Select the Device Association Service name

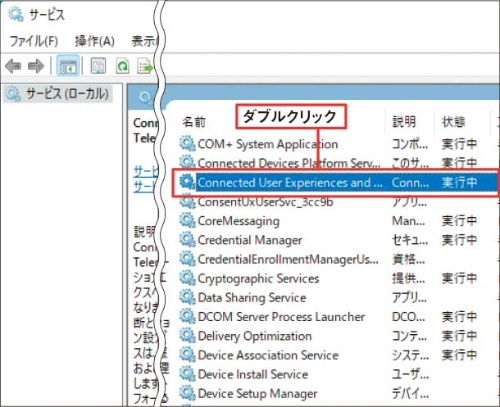268,355
